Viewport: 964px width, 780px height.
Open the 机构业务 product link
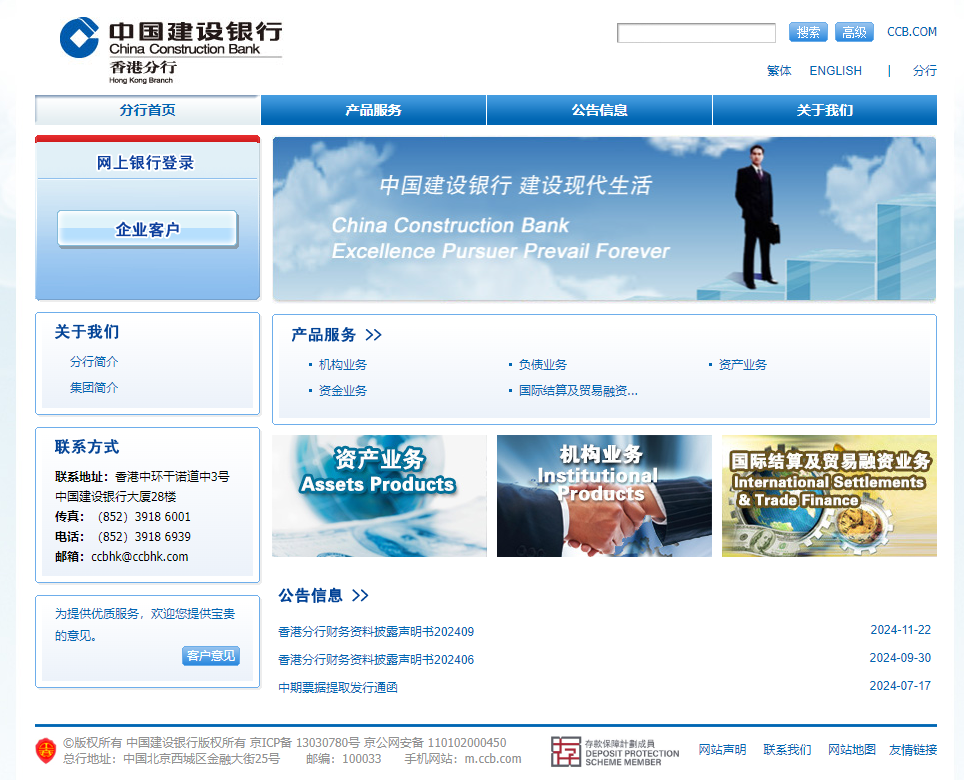coord(342,365)
